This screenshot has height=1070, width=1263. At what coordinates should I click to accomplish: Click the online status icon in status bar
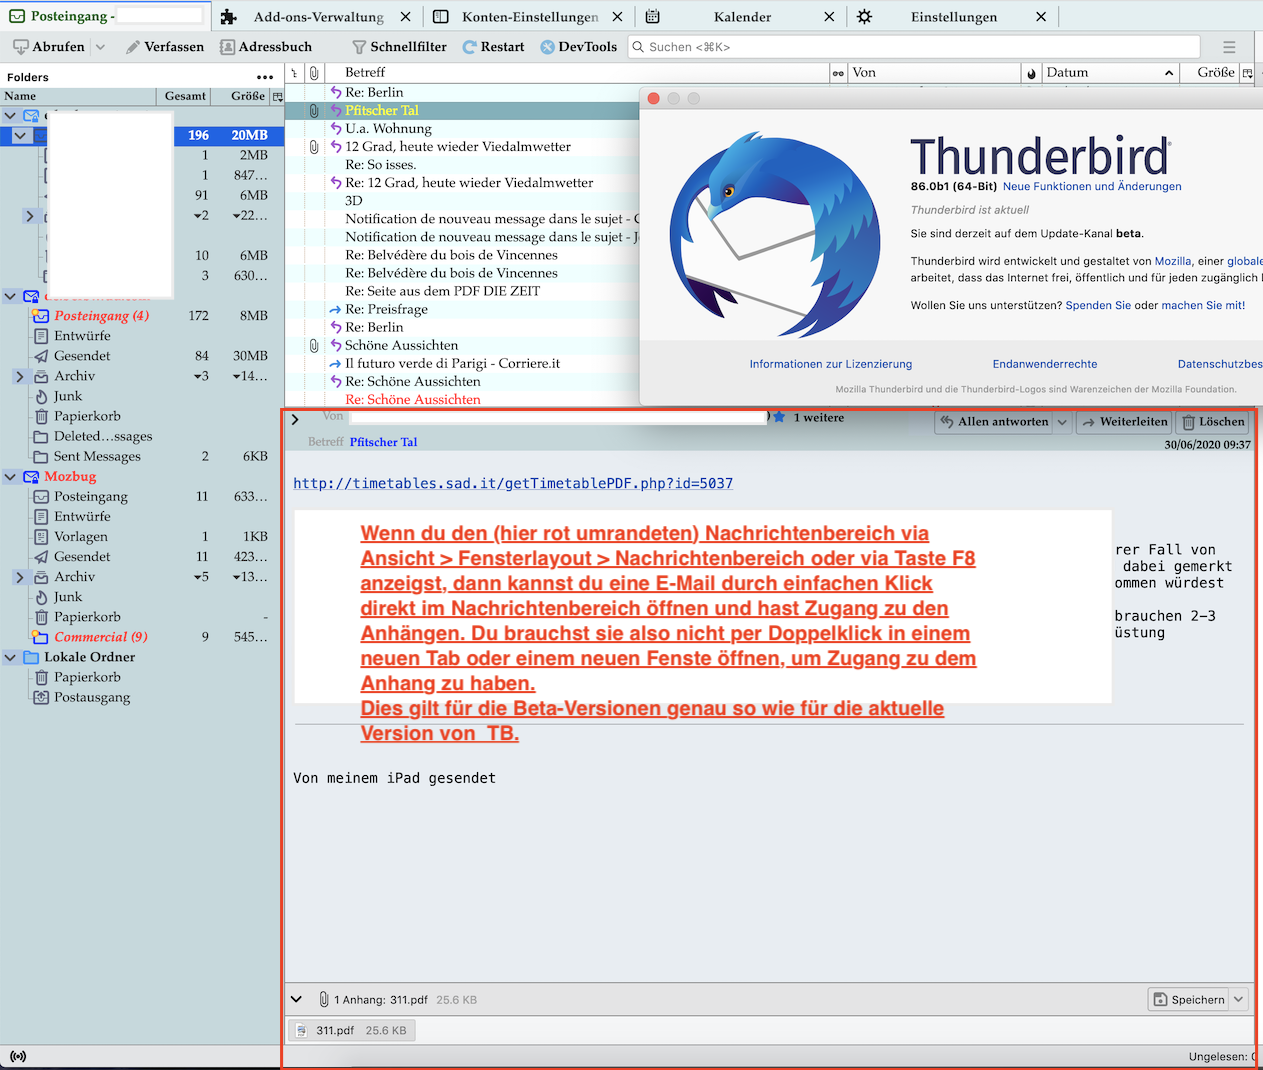[x=18, y=1056]
